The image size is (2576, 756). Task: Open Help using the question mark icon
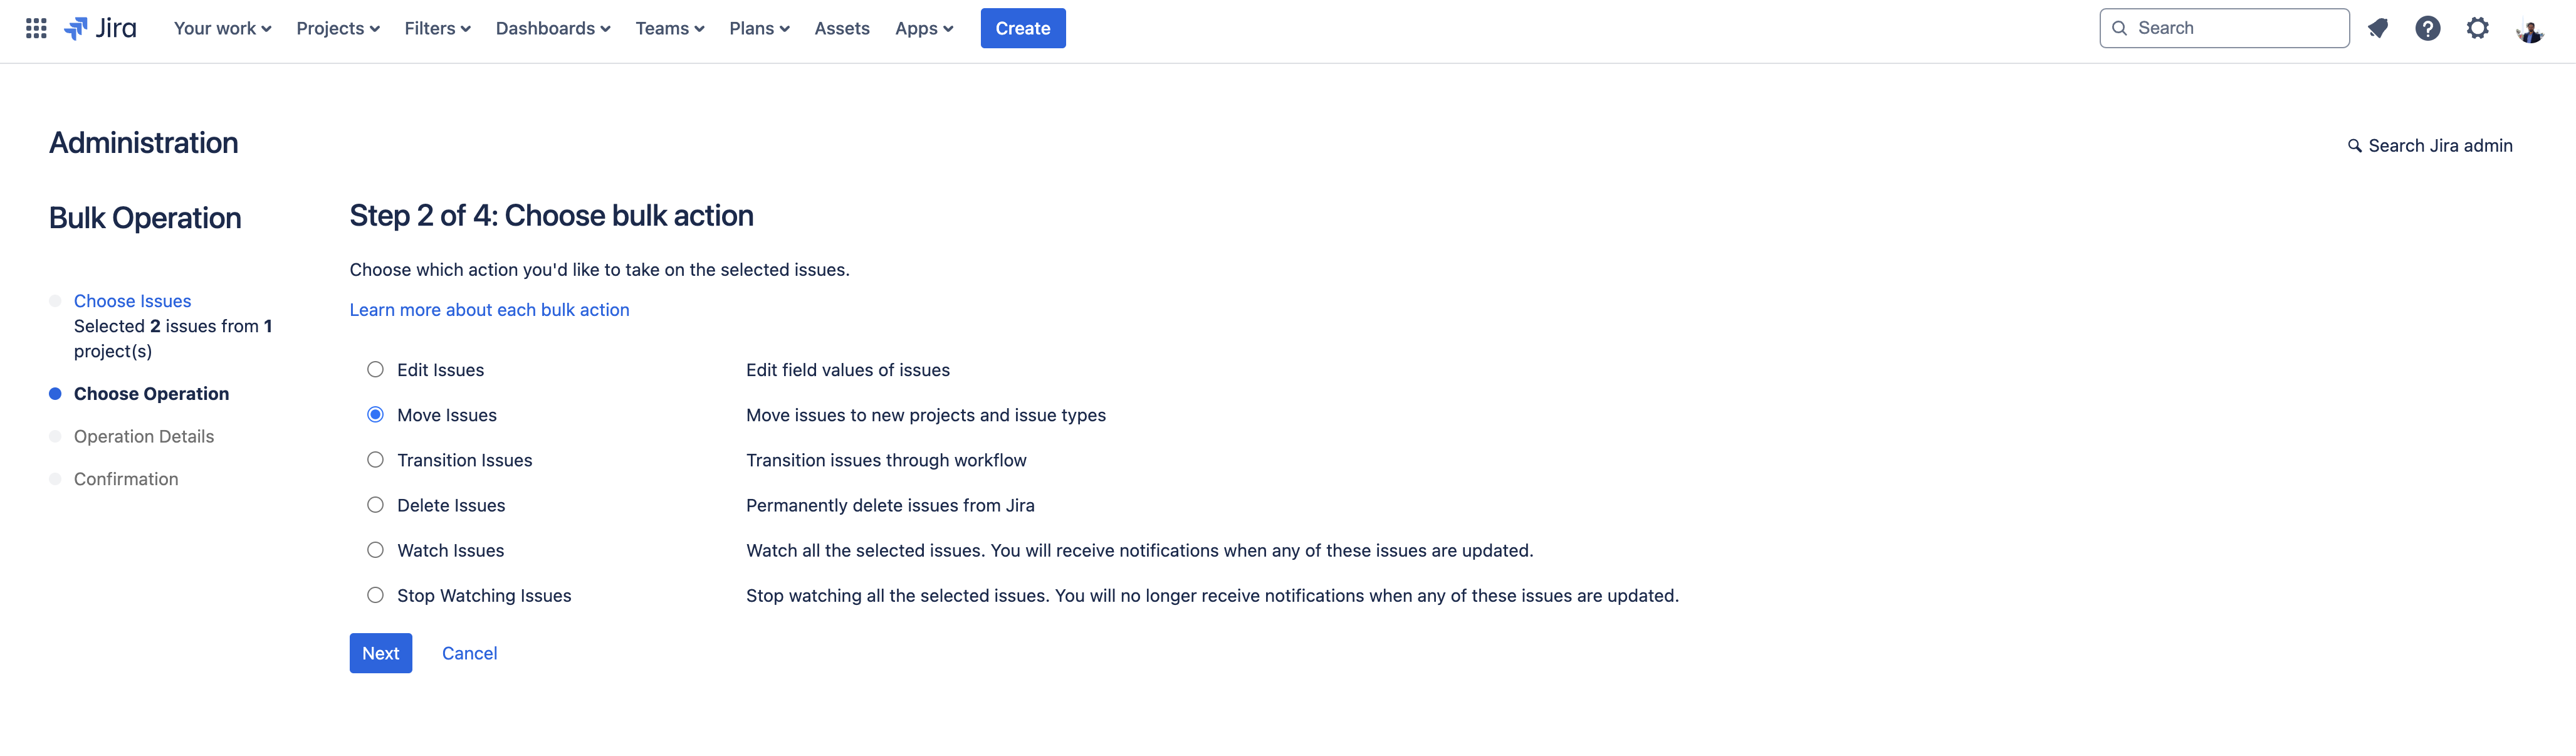pos(2428,28)
